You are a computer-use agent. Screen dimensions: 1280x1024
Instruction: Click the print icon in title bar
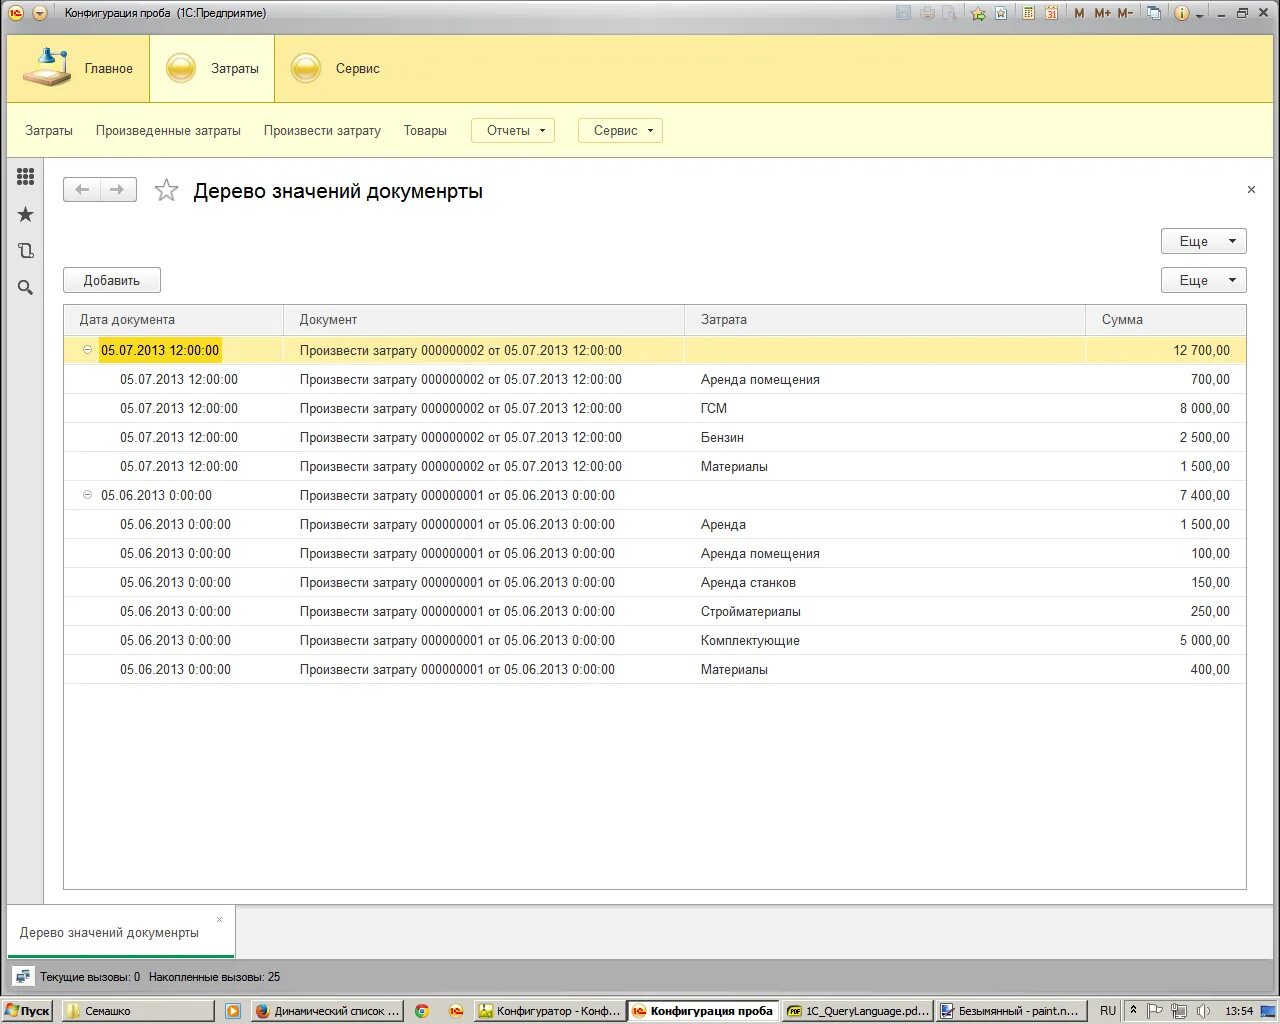tap(928, 13)
